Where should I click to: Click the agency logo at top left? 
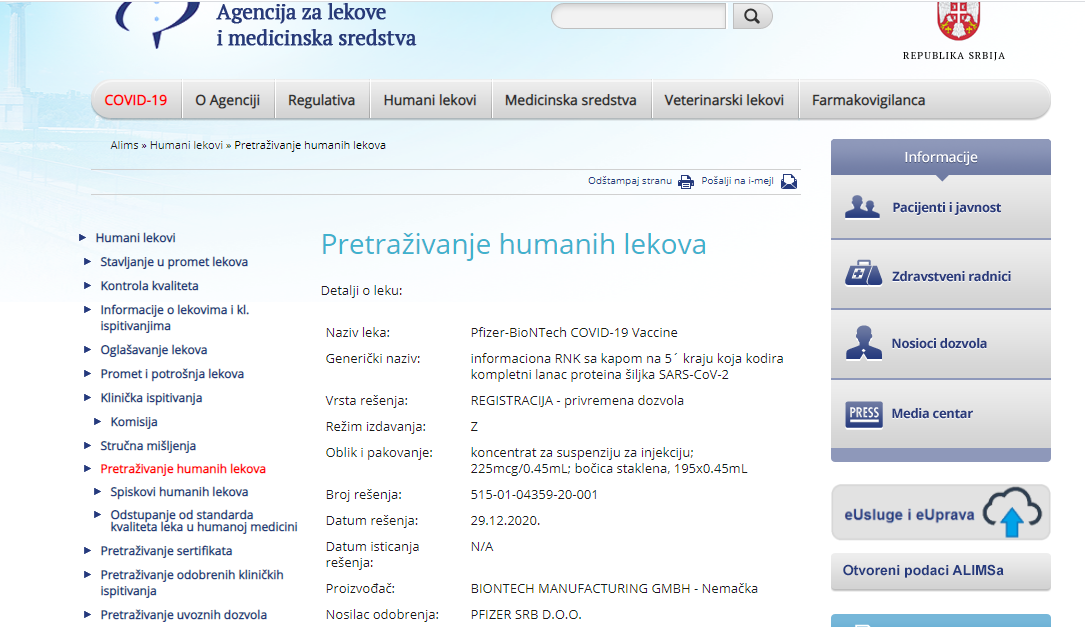[158, 23]
